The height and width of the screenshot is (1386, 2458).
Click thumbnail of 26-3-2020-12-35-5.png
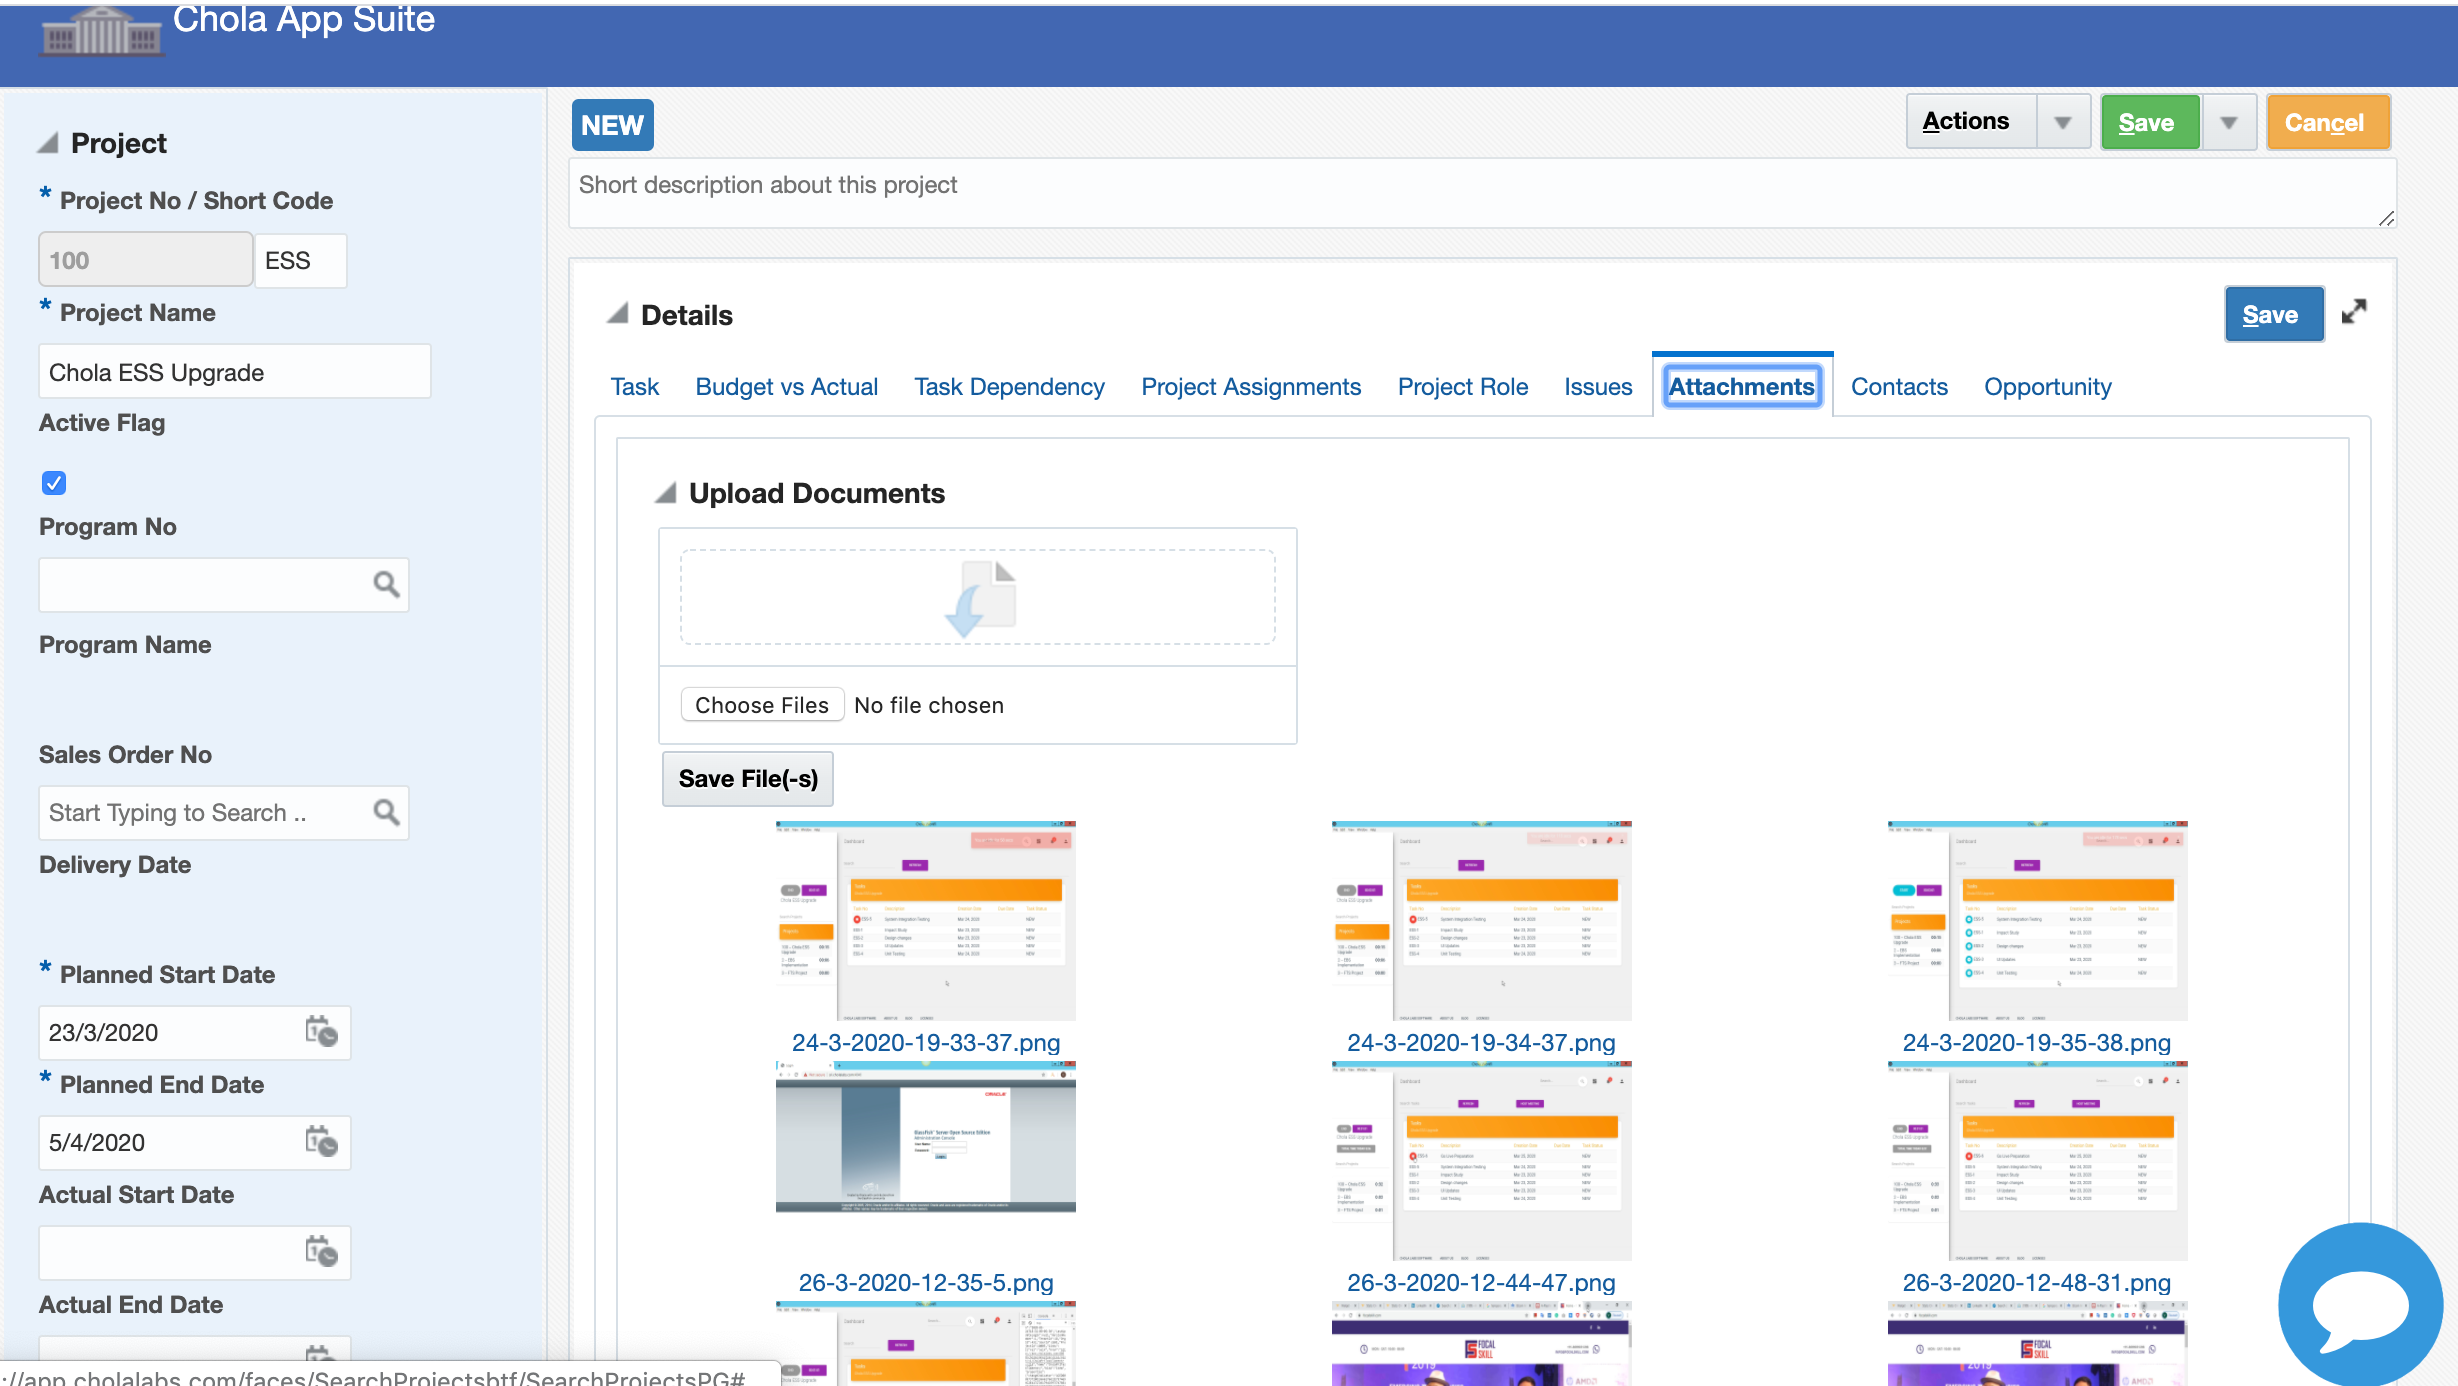pyautogui.click(x=926, y=1137)
